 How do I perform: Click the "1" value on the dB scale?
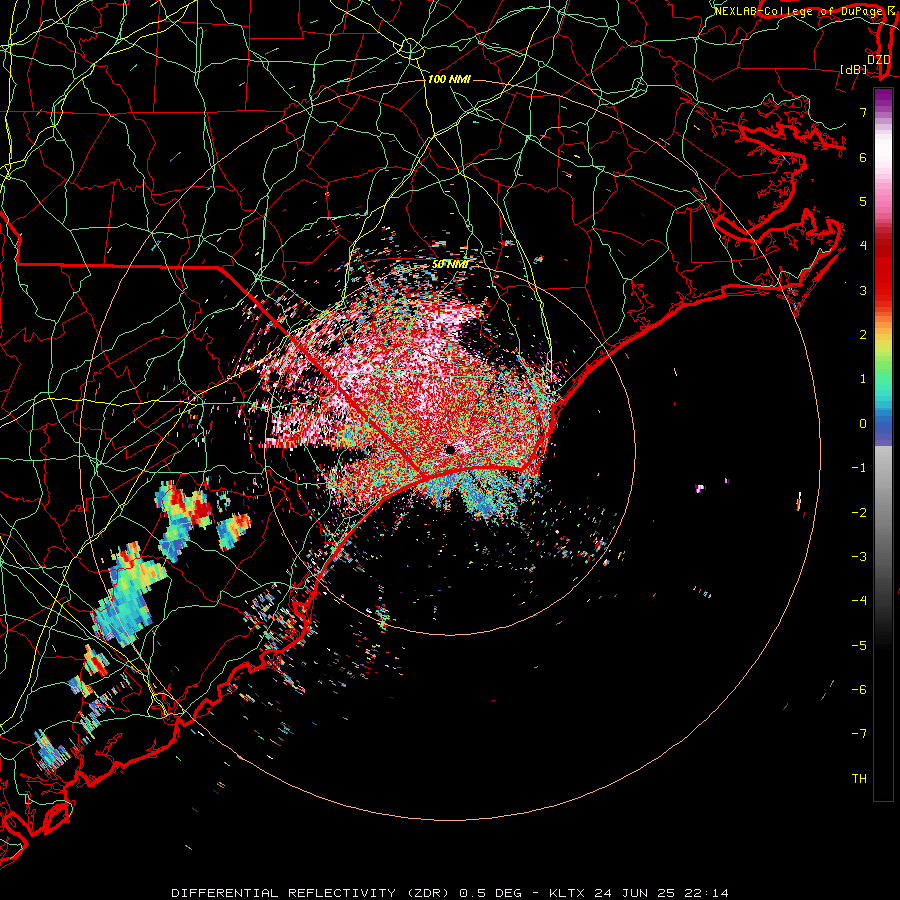863,379
